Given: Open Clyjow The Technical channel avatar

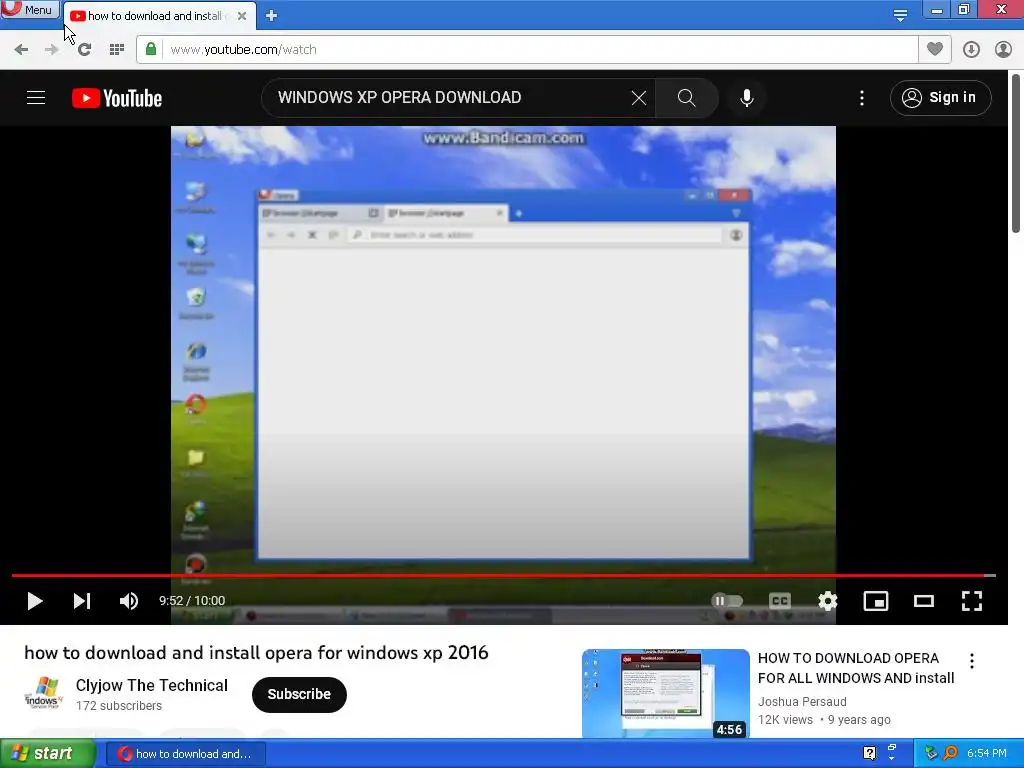Looking at the screenshot, I should tap(44, 694).
